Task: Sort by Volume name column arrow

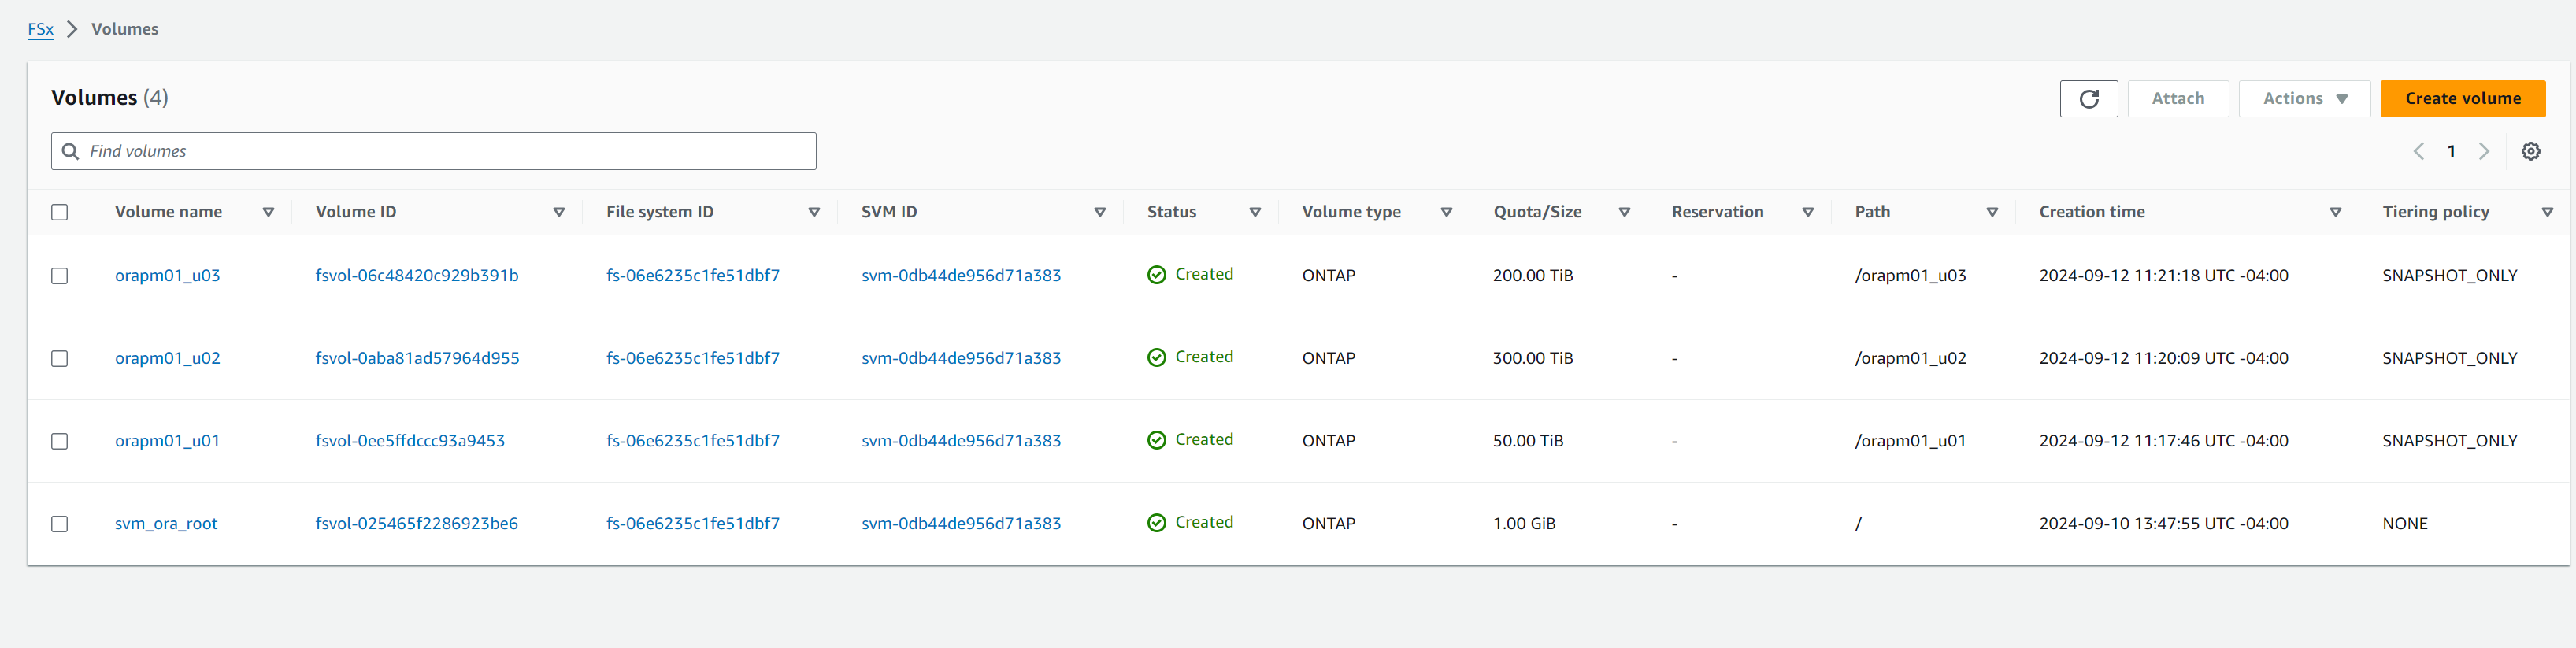Action: point(268,212)
